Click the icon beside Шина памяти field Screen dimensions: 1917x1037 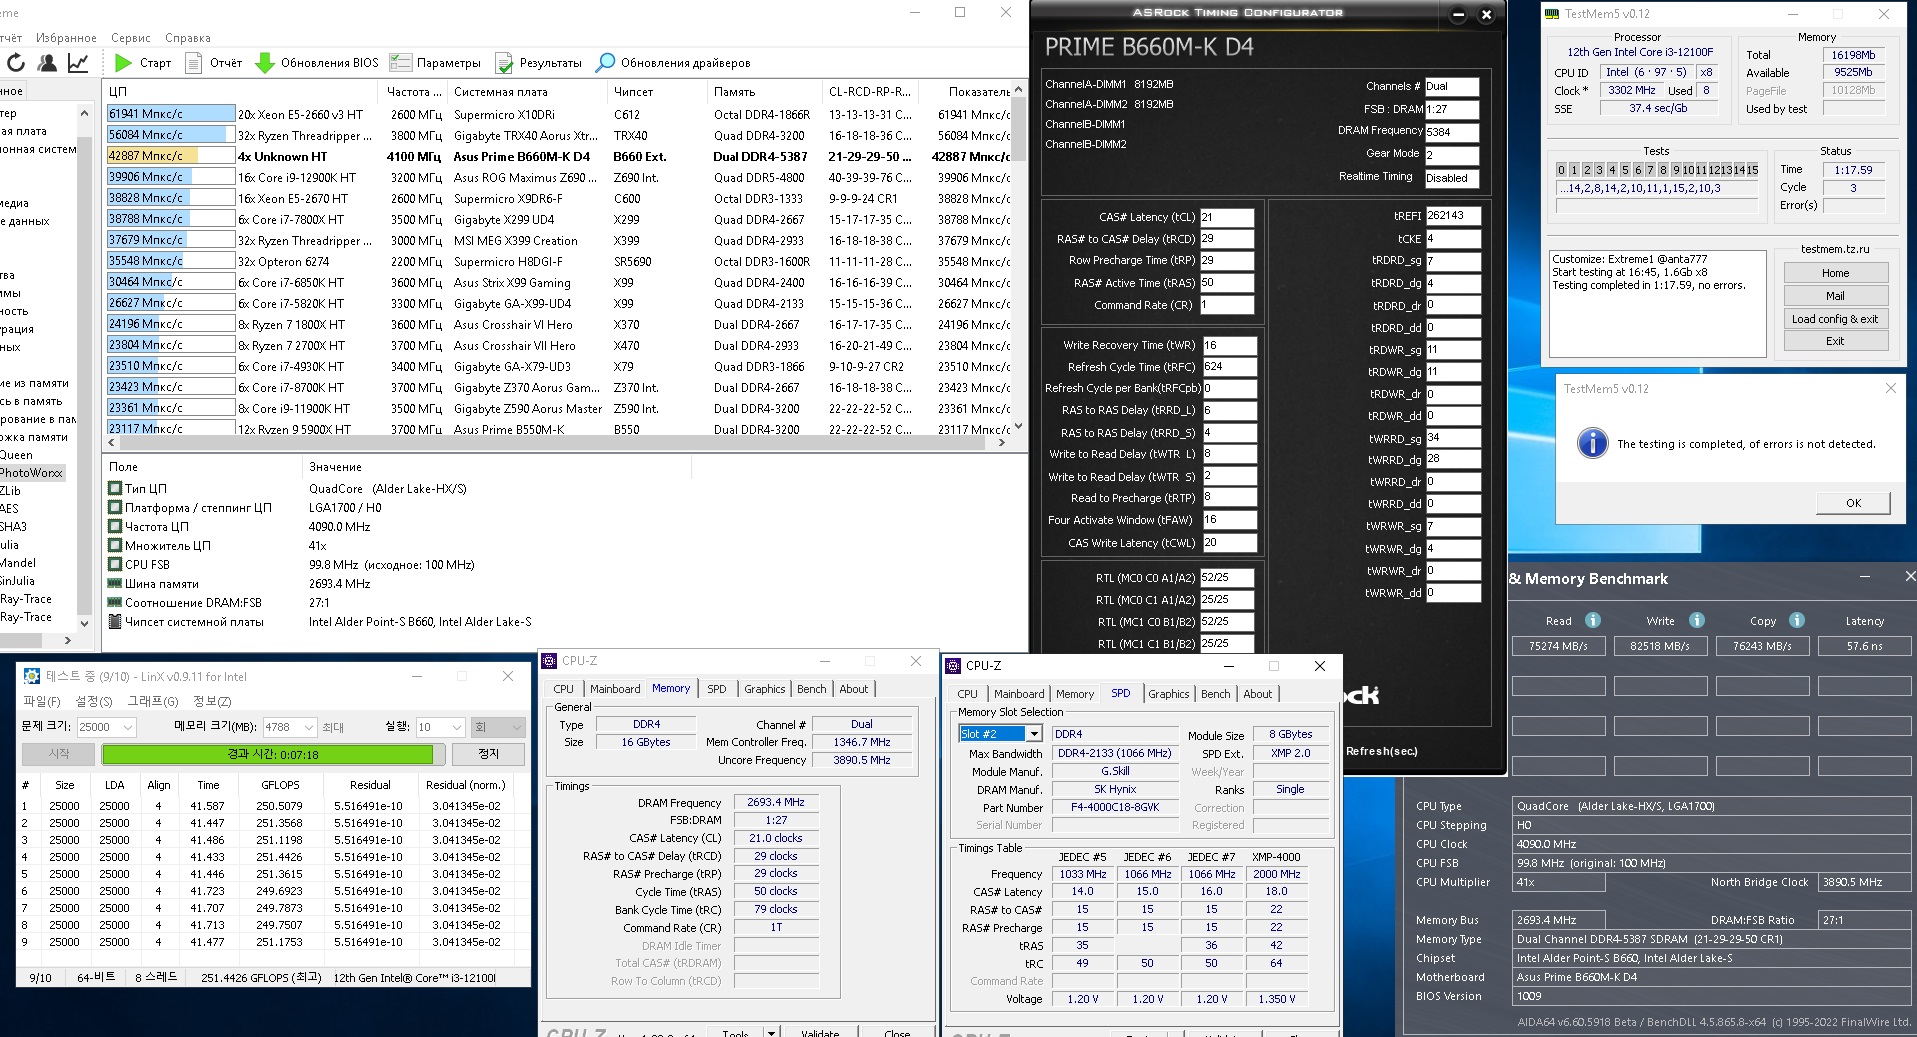tap(115, 584)
